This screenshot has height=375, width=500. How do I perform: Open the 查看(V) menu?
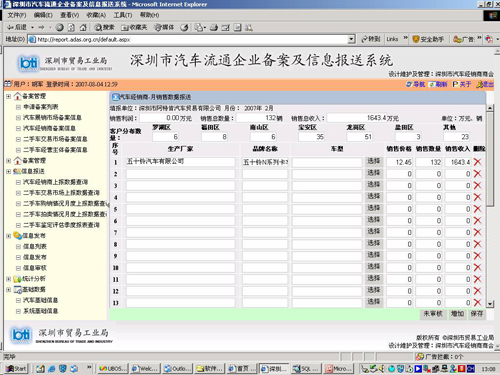(69, 15)
